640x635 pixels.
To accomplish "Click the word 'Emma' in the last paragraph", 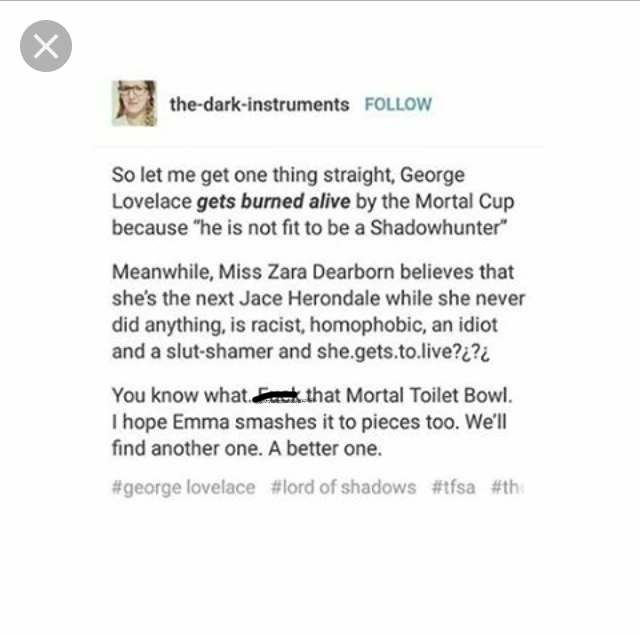I will tap(200, 422).
